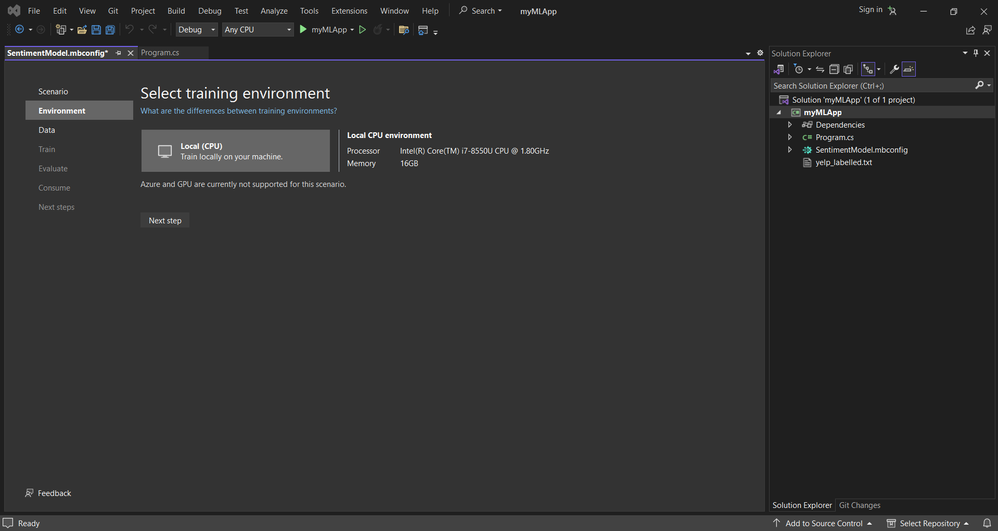The height and width of the screenshot is (531, 998).
Task: Open the myMLApp startup dropdown arrow
Action: click(x=352, y=30)
